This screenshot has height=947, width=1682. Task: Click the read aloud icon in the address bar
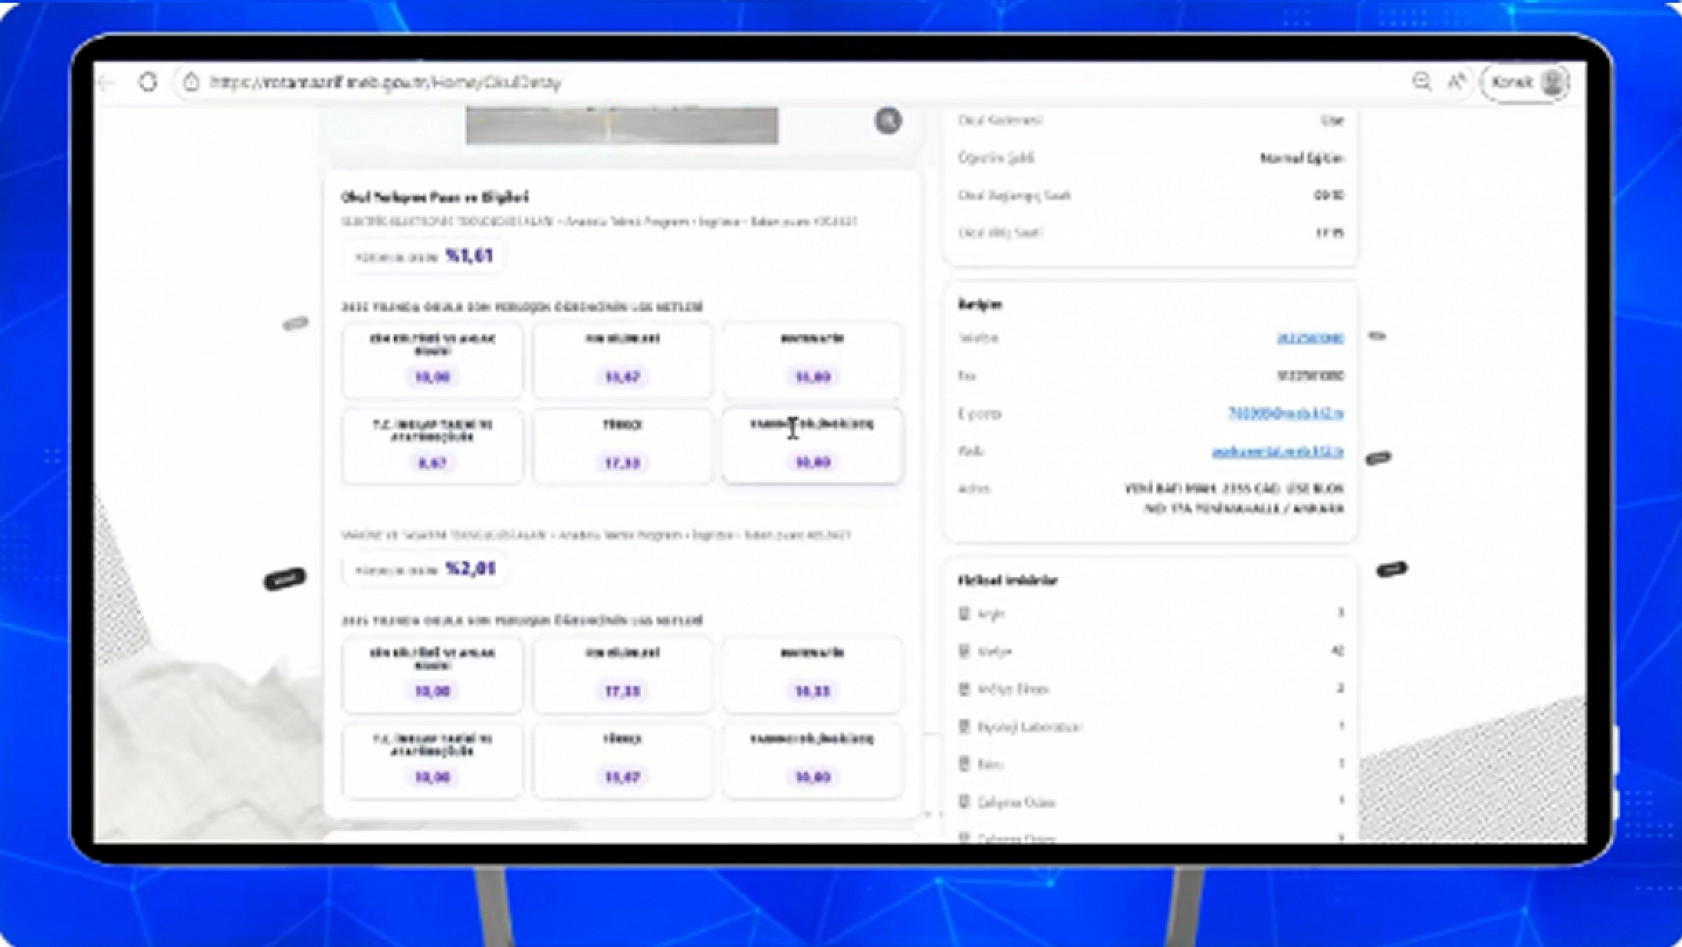[1457, 82]
